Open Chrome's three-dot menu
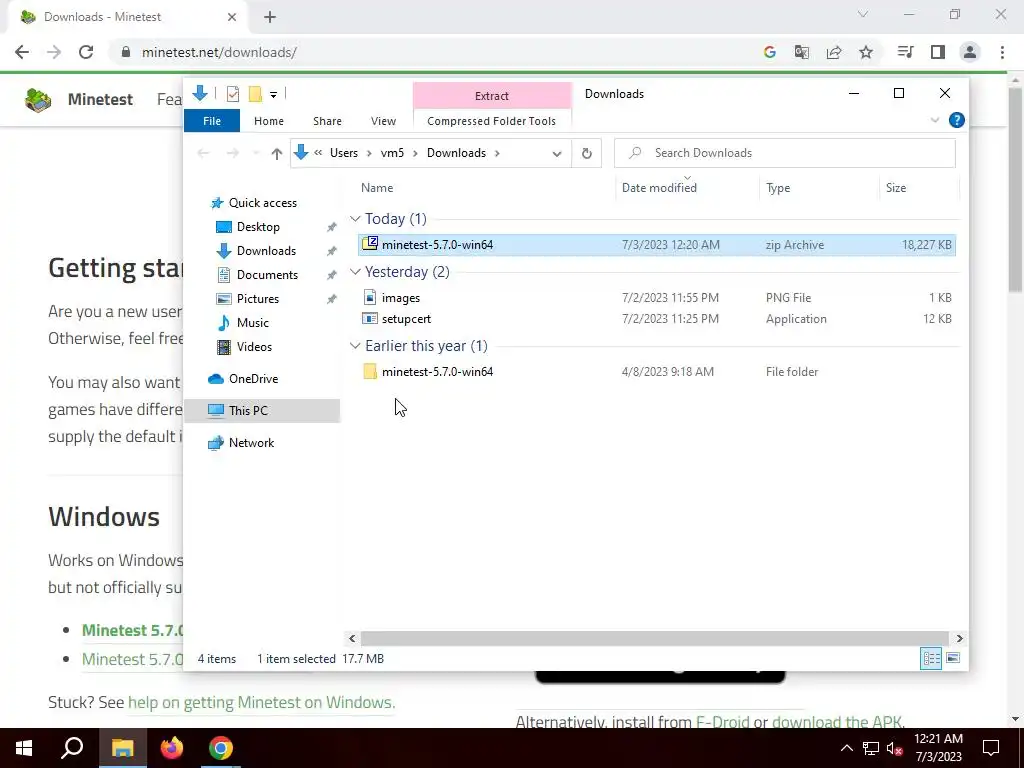This screenshot has width=1024, height=768. [1002, 52]
